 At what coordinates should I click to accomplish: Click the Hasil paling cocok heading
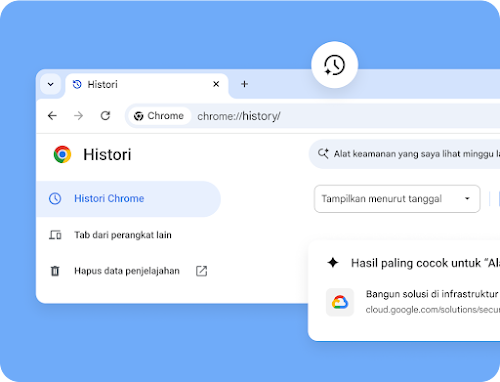click(425, 263)
